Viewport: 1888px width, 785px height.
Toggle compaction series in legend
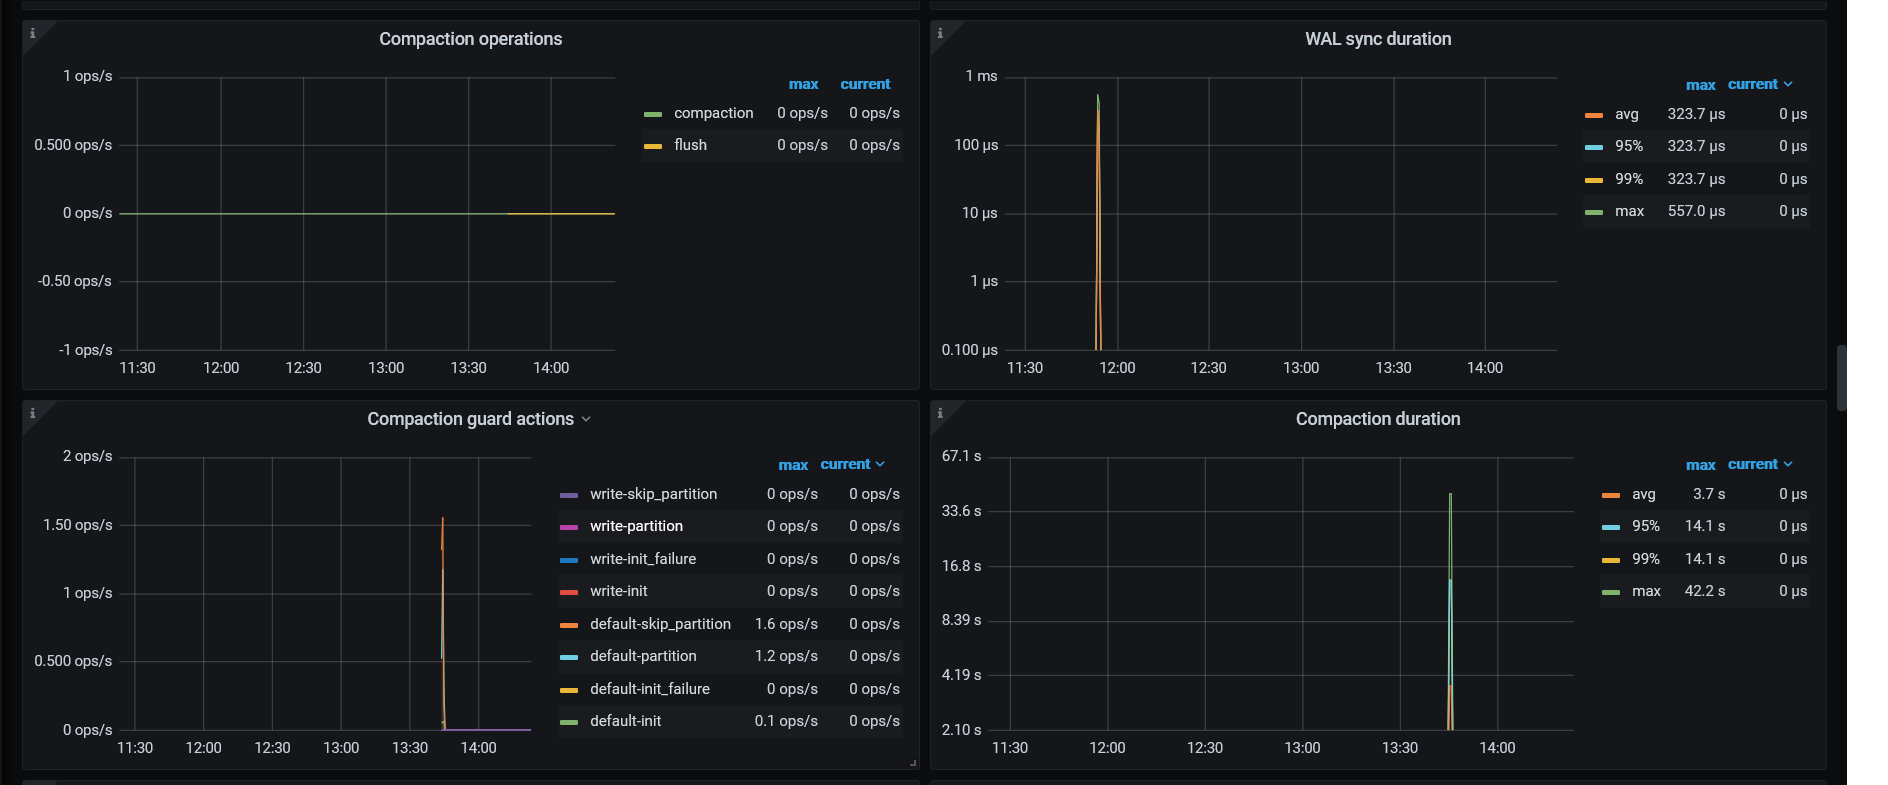[713, 113]
